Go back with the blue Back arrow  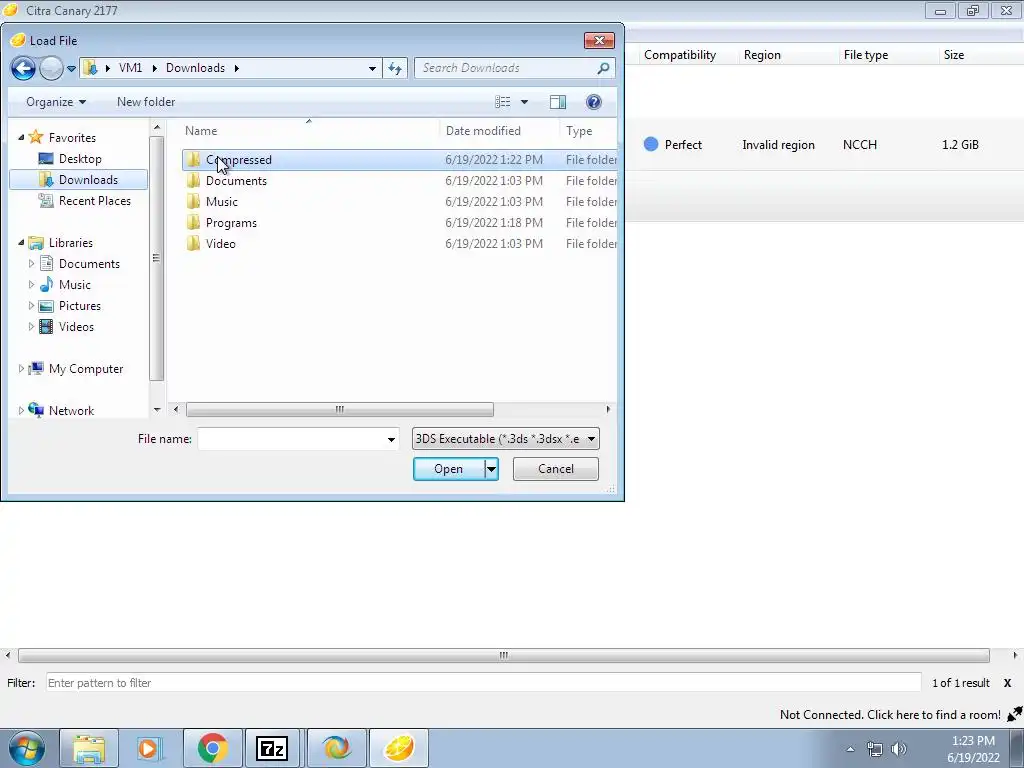[23, 68]
